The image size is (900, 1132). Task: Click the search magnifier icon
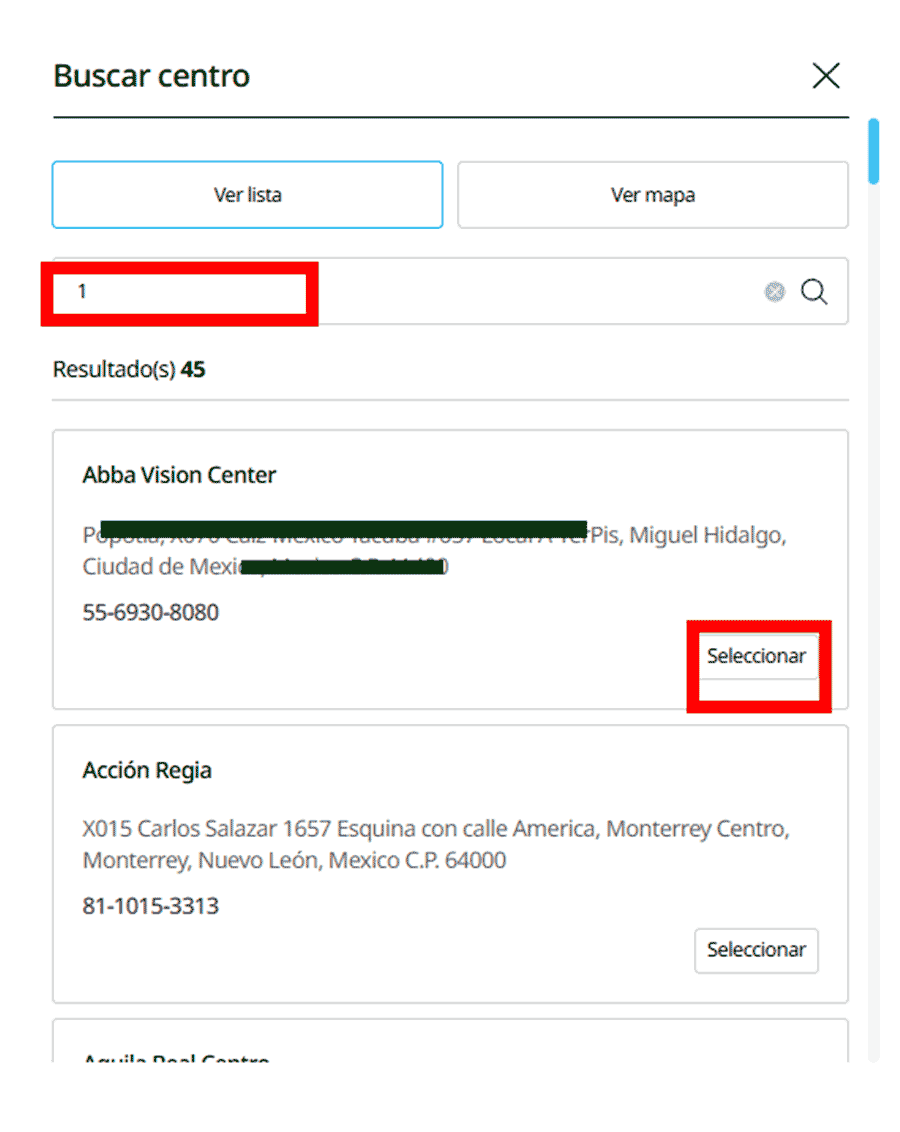(x=814, y=291)
